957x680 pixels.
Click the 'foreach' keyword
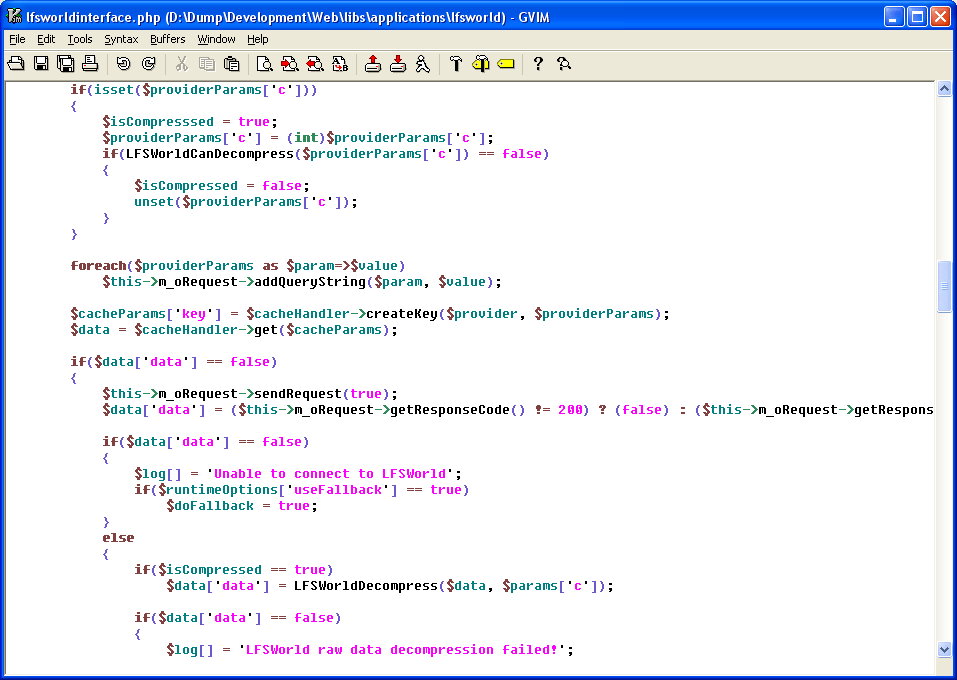(98, 266)
